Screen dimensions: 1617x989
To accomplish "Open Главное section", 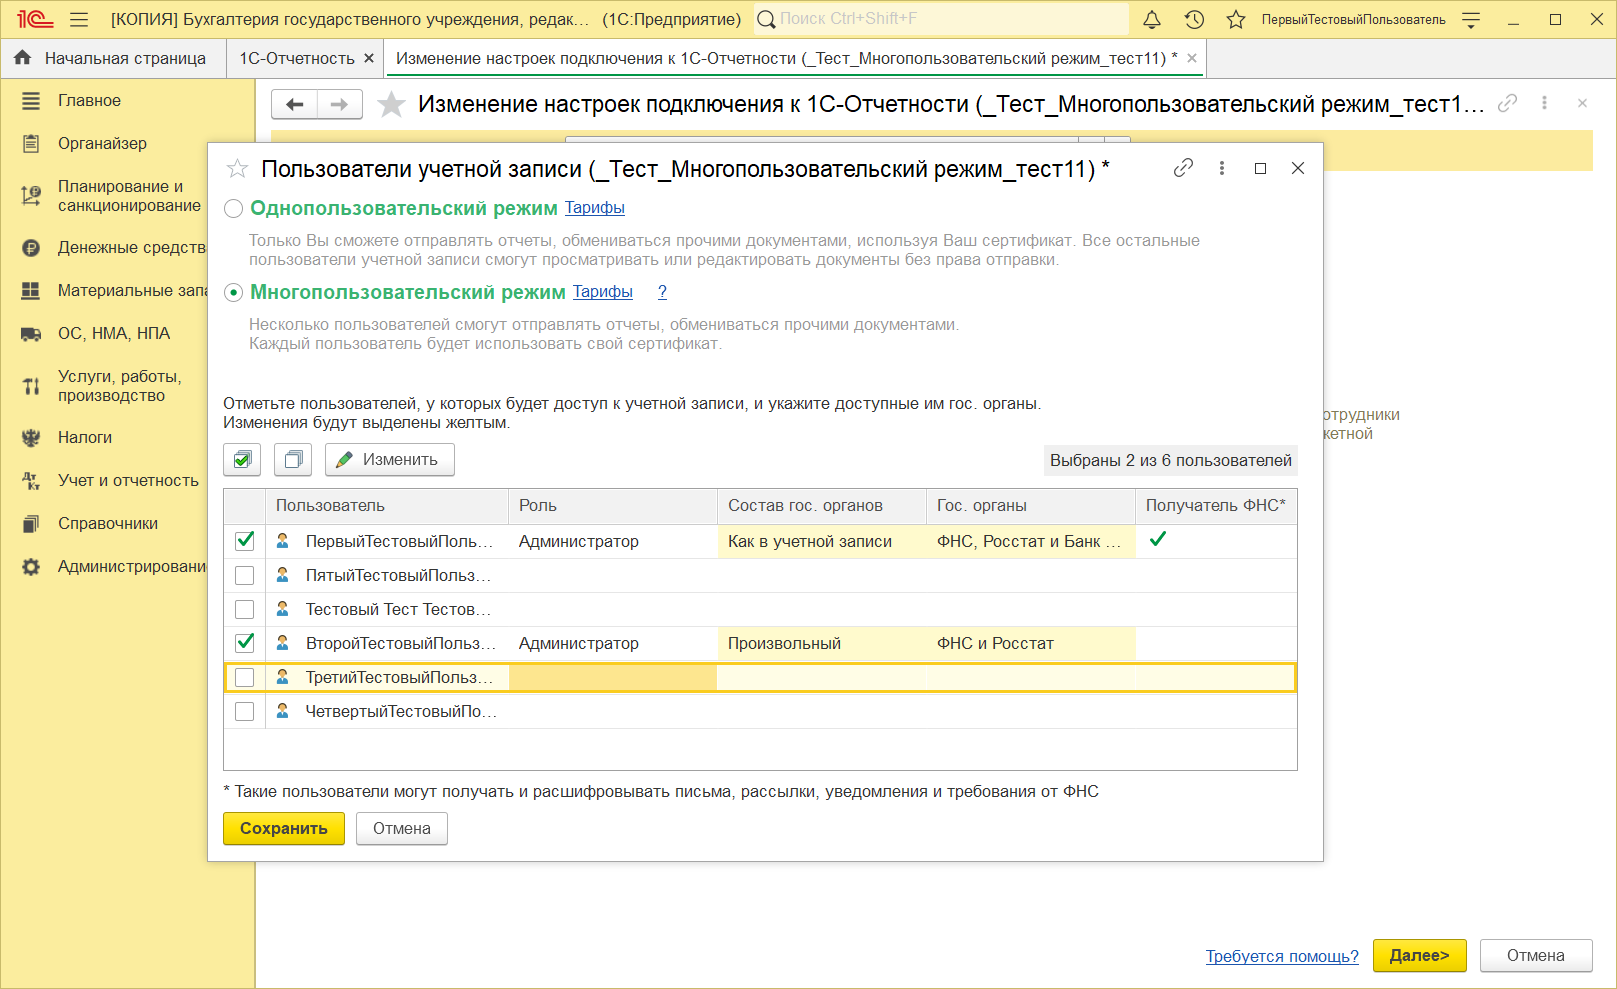I will (x=89, y=100).
